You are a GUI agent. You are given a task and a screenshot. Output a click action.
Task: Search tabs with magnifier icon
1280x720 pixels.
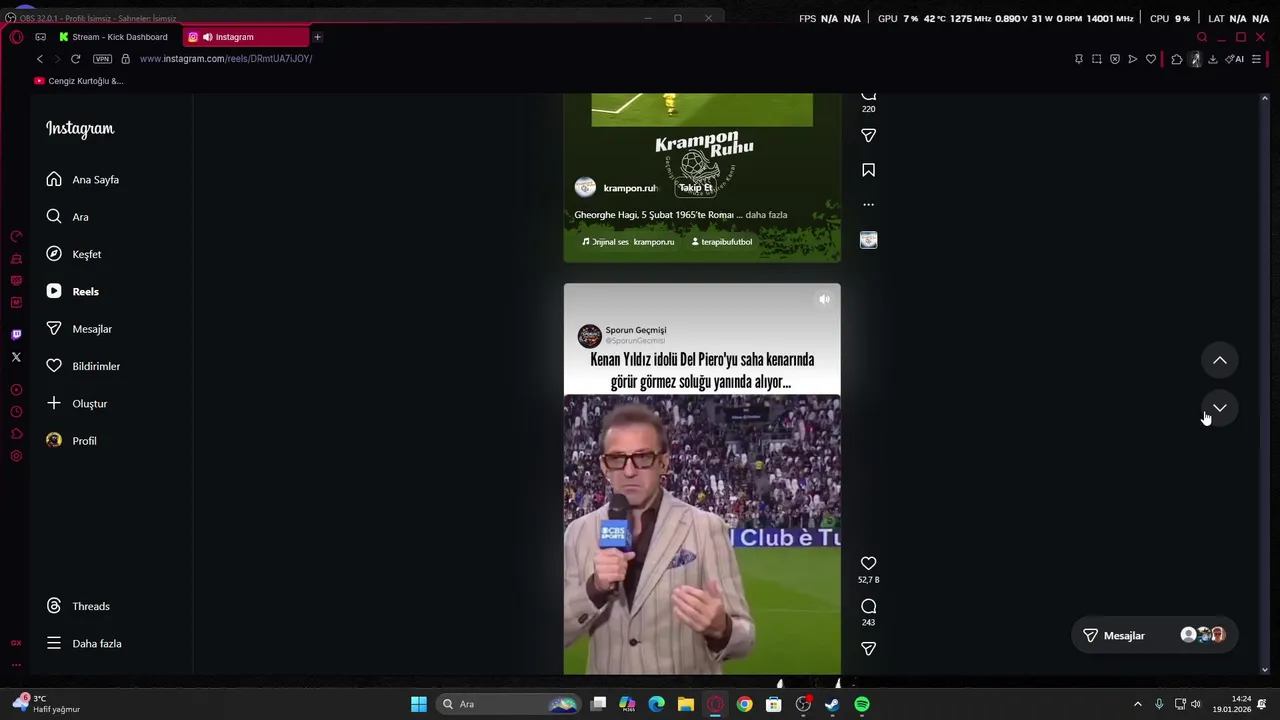(1202, 37)
